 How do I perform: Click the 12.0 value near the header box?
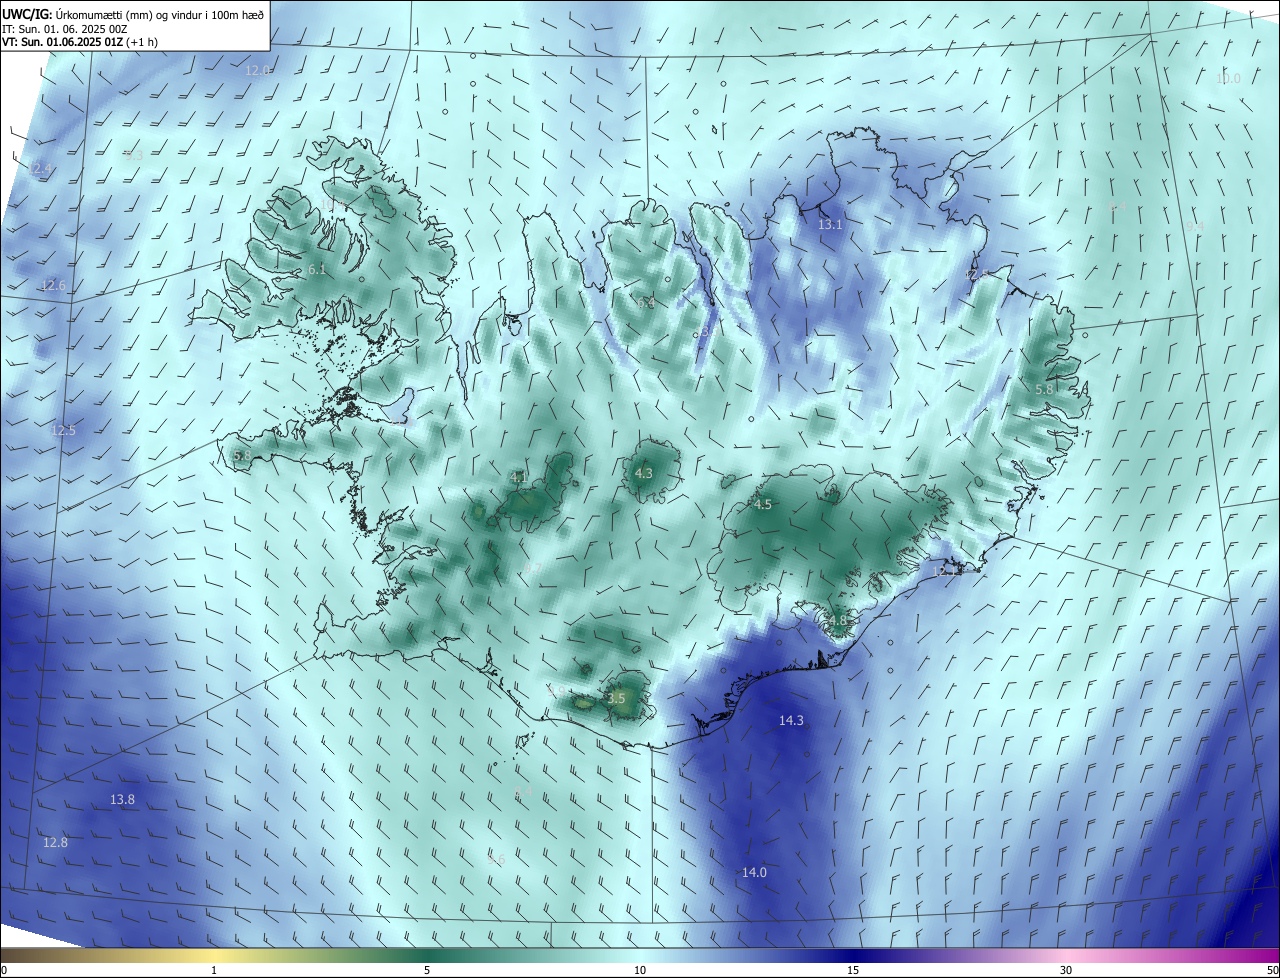click(x=257, y=70)
